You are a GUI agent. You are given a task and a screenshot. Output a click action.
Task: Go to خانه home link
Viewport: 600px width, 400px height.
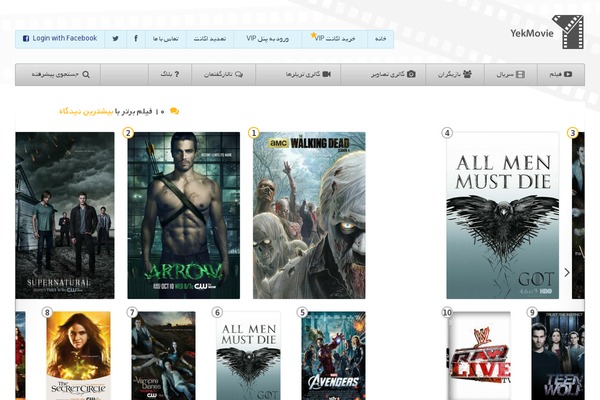380,39
